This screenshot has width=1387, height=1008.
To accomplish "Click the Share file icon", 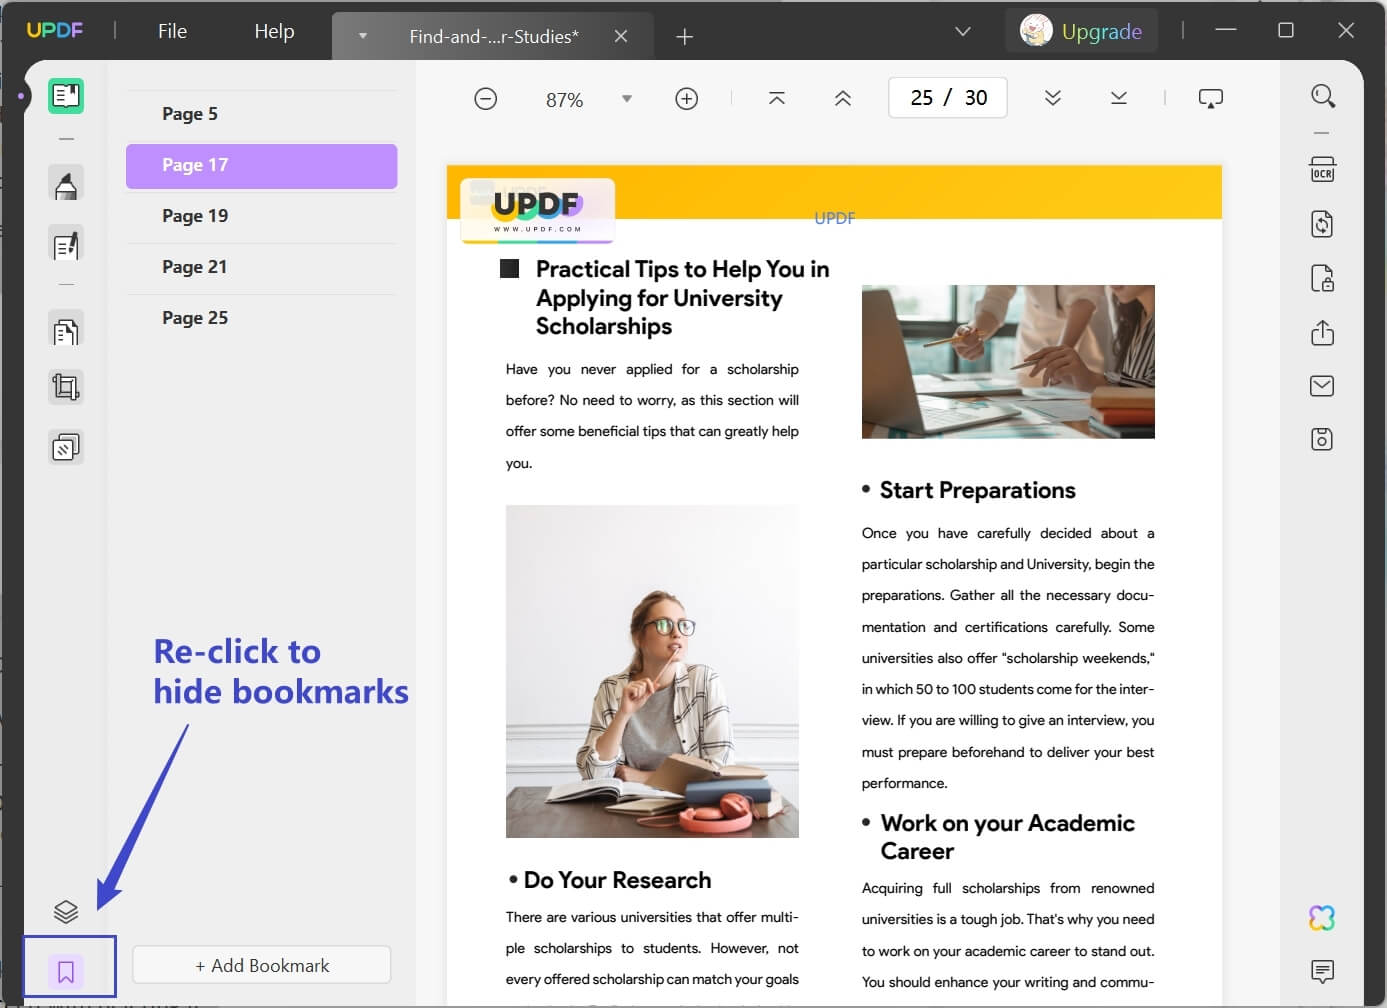I will coord(1322,332).
